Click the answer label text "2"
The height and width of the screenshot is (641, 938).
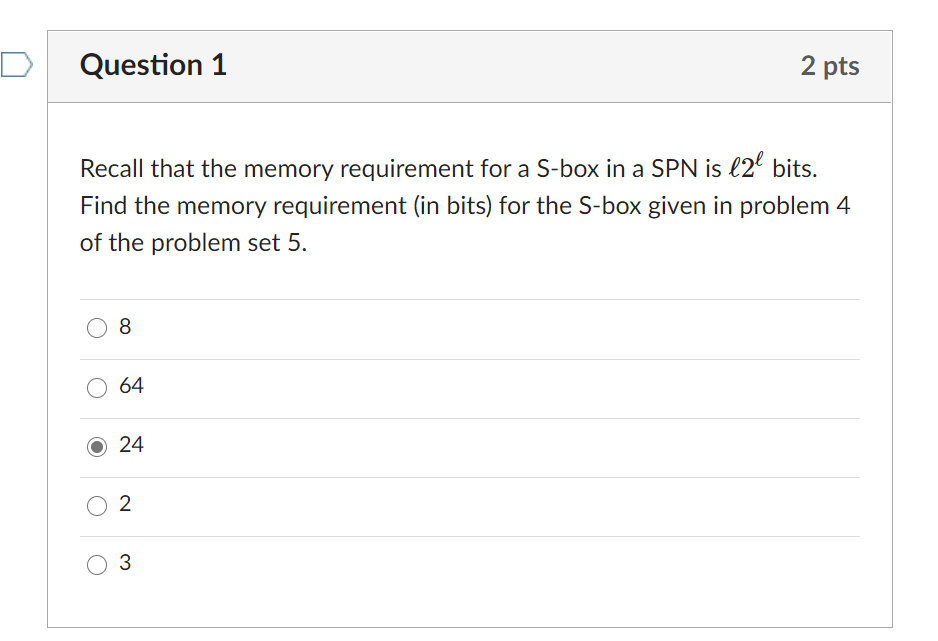(x=125, y=503)
